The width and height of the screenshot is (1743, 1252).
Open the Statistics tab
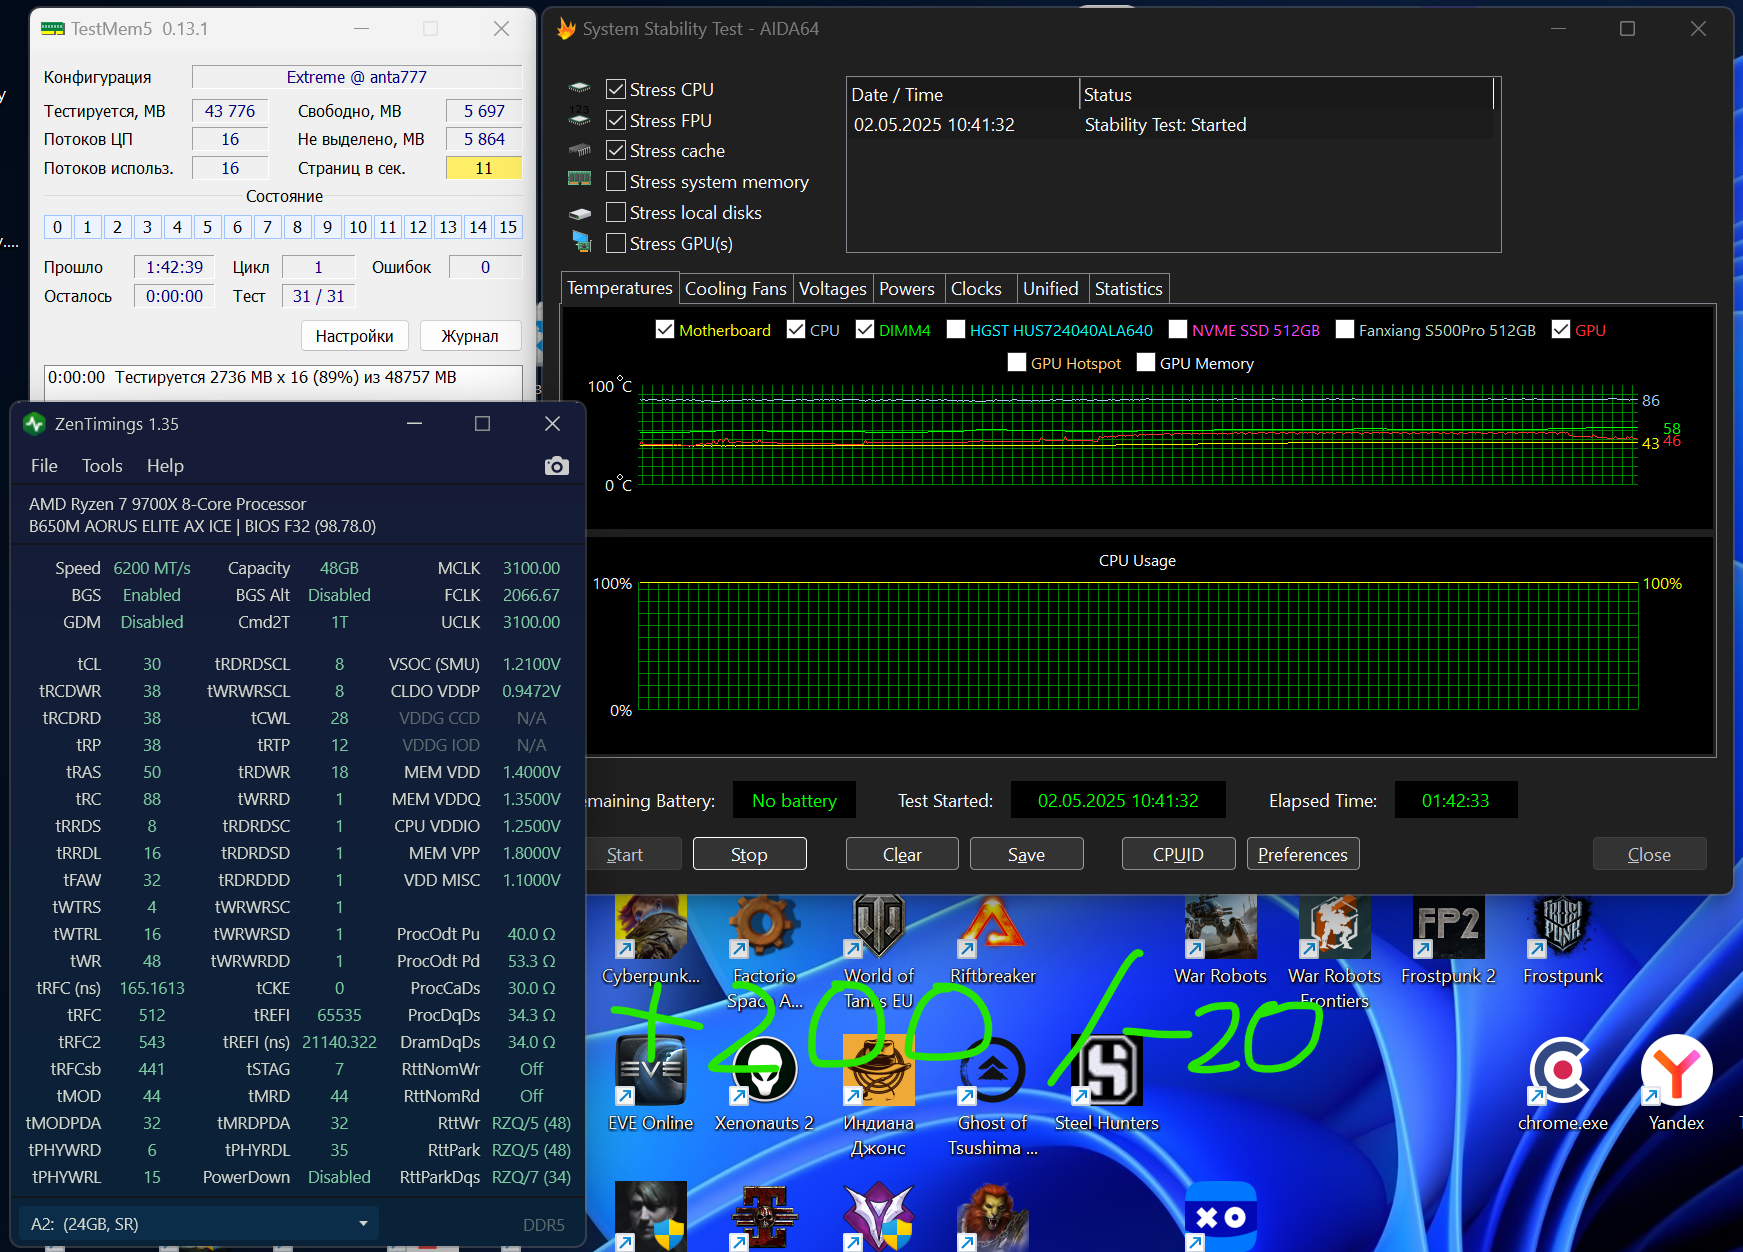coord(1129,289)
